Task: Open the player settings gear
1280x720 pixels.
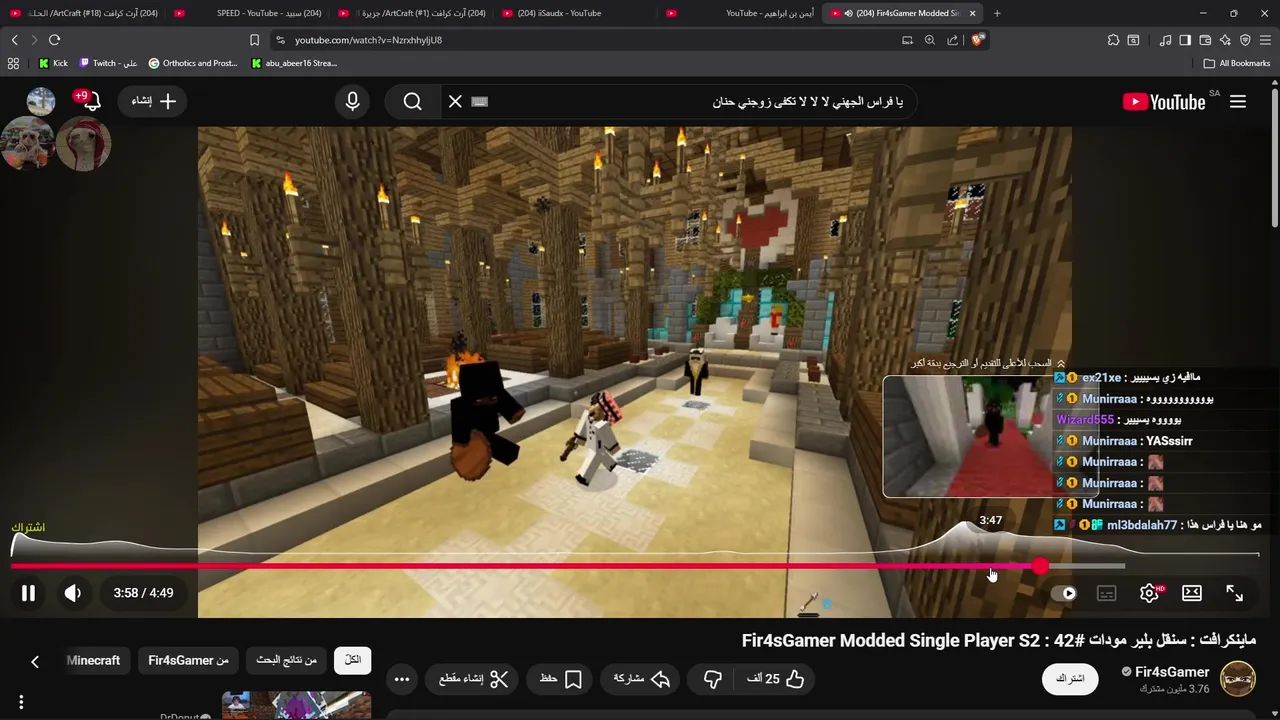Action: click(x=1150, y=593)
